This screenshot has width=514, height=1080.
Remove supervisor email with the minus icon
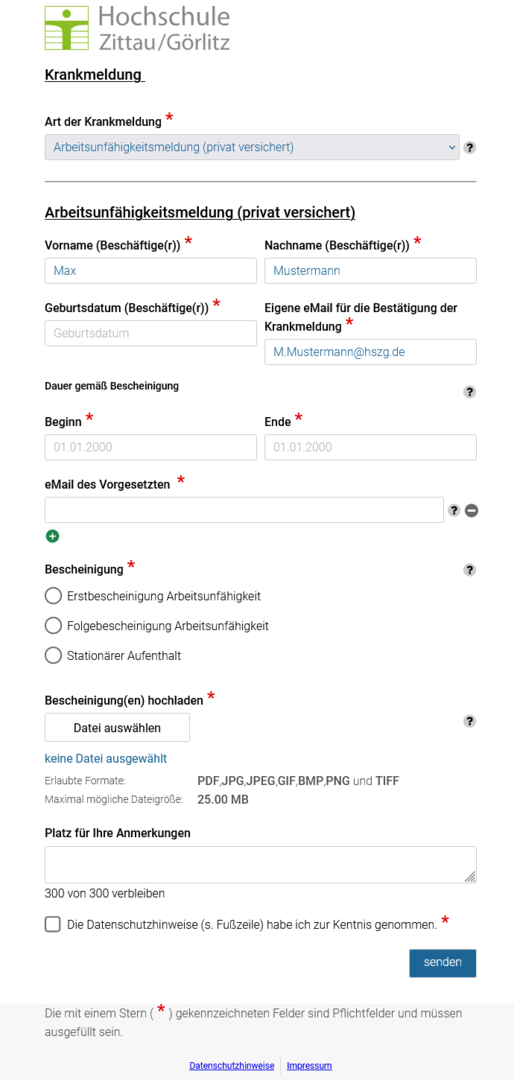pyautogui.click(x=471, y=510)
